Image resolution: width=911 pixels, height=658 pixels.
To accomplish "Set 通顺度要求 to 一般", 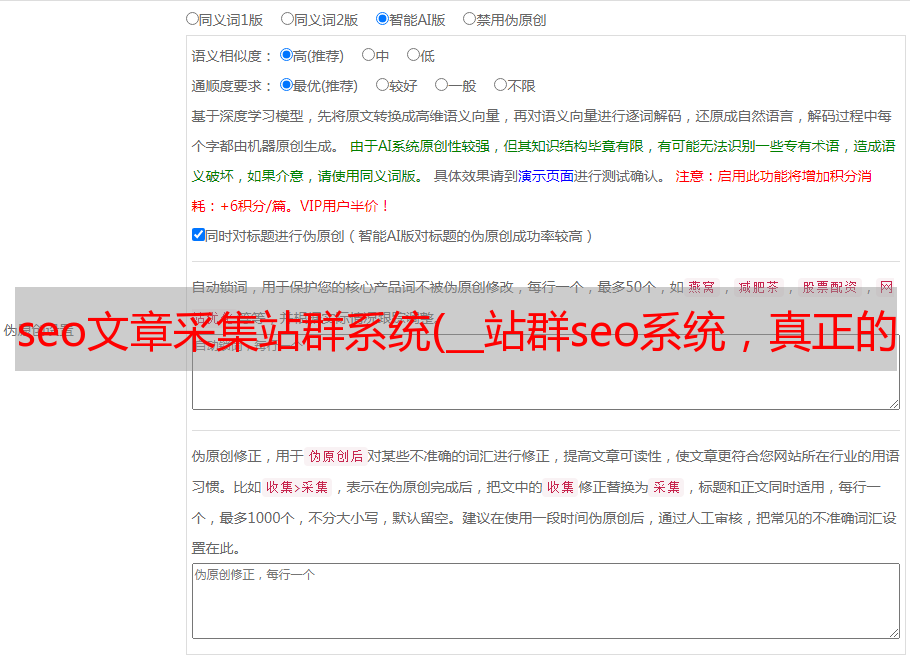I will pos(442,85).
